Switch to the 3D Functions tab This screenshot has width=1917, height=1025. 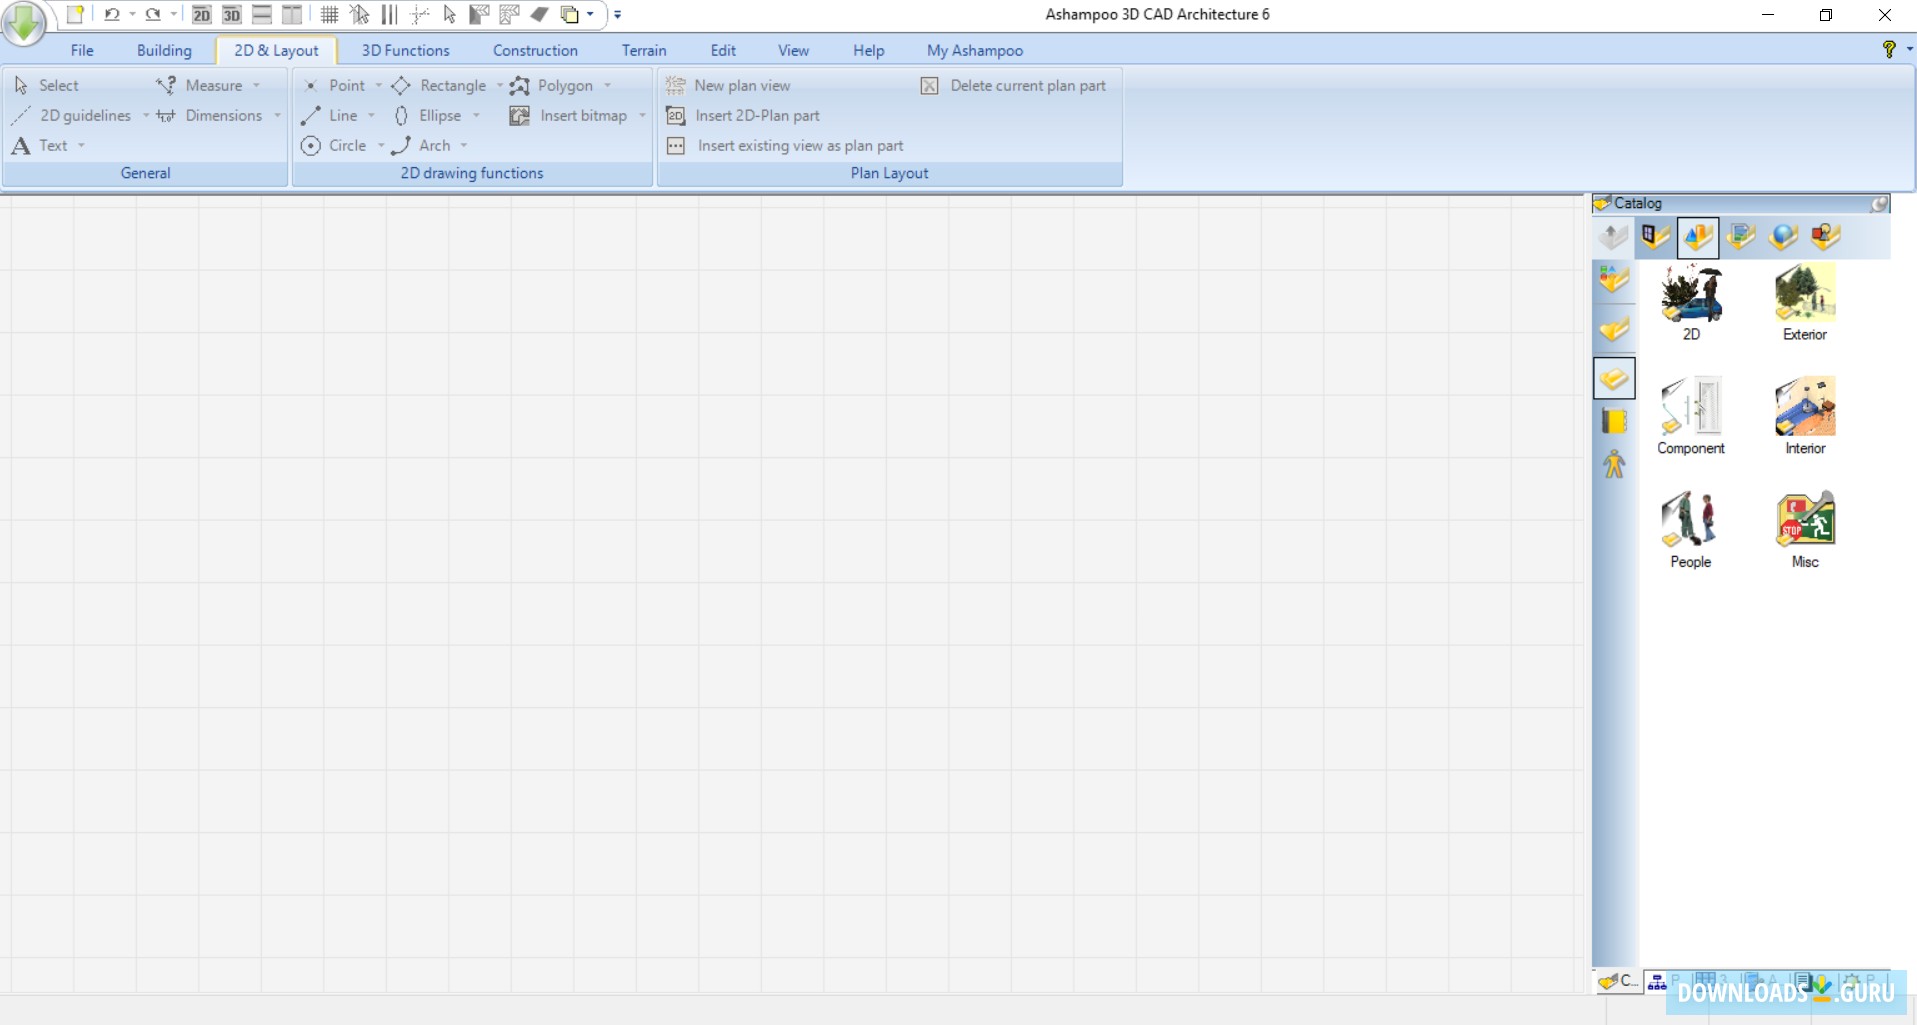point(405,50)
